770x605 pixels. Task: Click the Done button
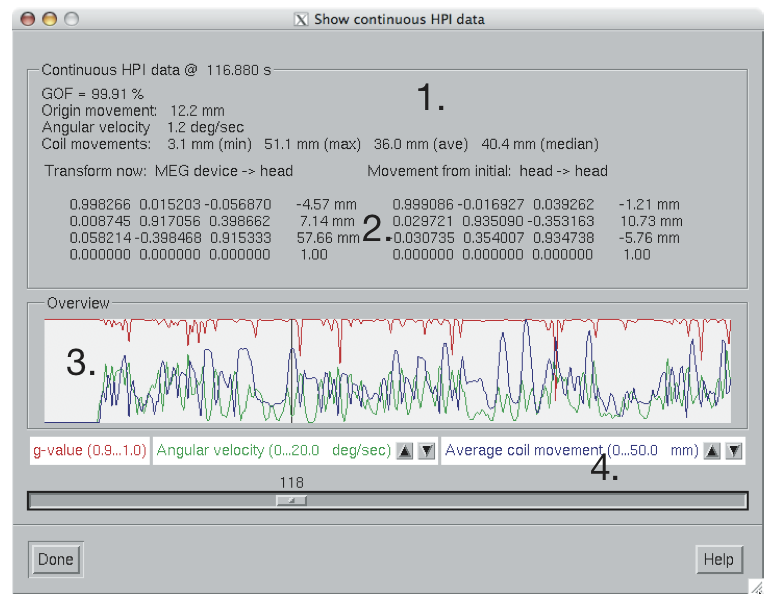click(x=55, y=559)
